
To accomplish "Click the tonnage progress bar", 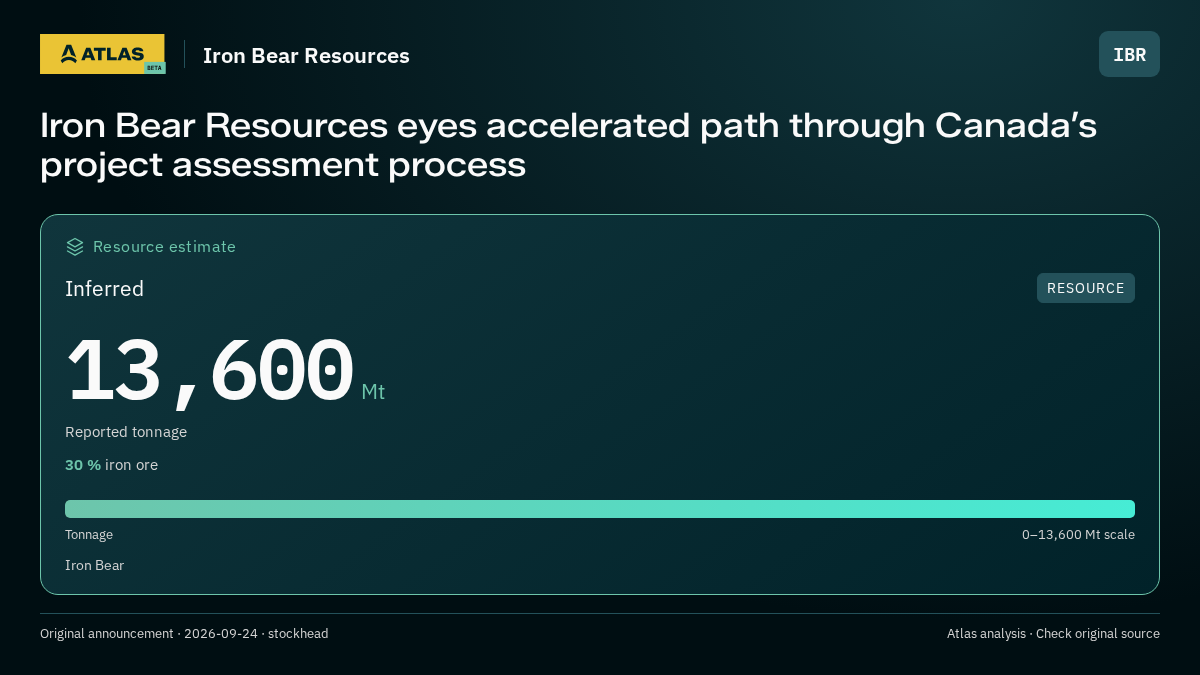I will 600,509.
